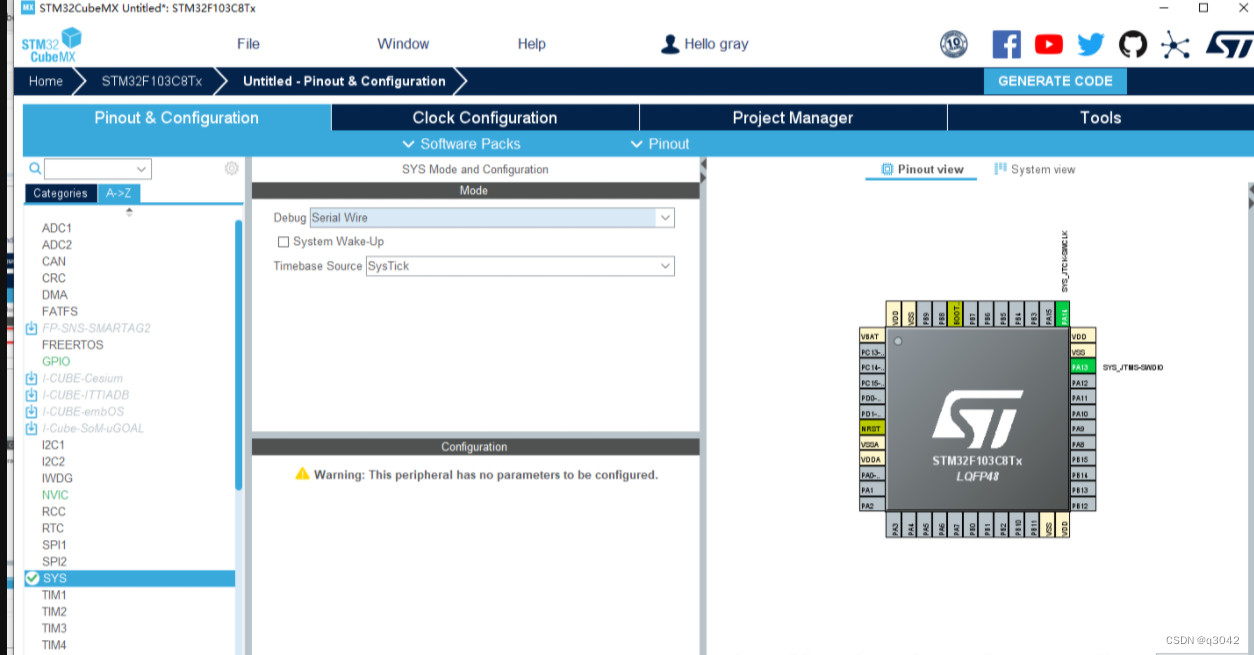Open the Facebook page icon
1254x655 pixels.
point(1006,44)
